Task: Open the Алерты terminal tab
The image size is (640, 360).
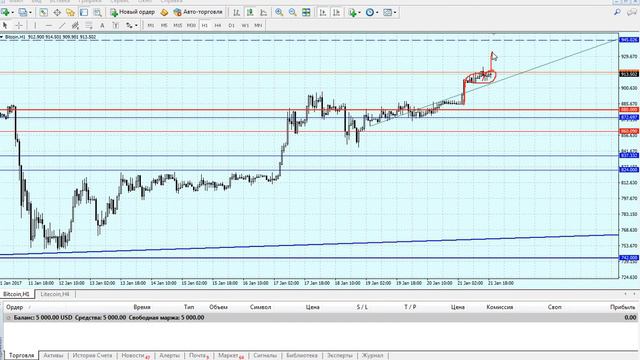Action: click(x=169, y=356)
